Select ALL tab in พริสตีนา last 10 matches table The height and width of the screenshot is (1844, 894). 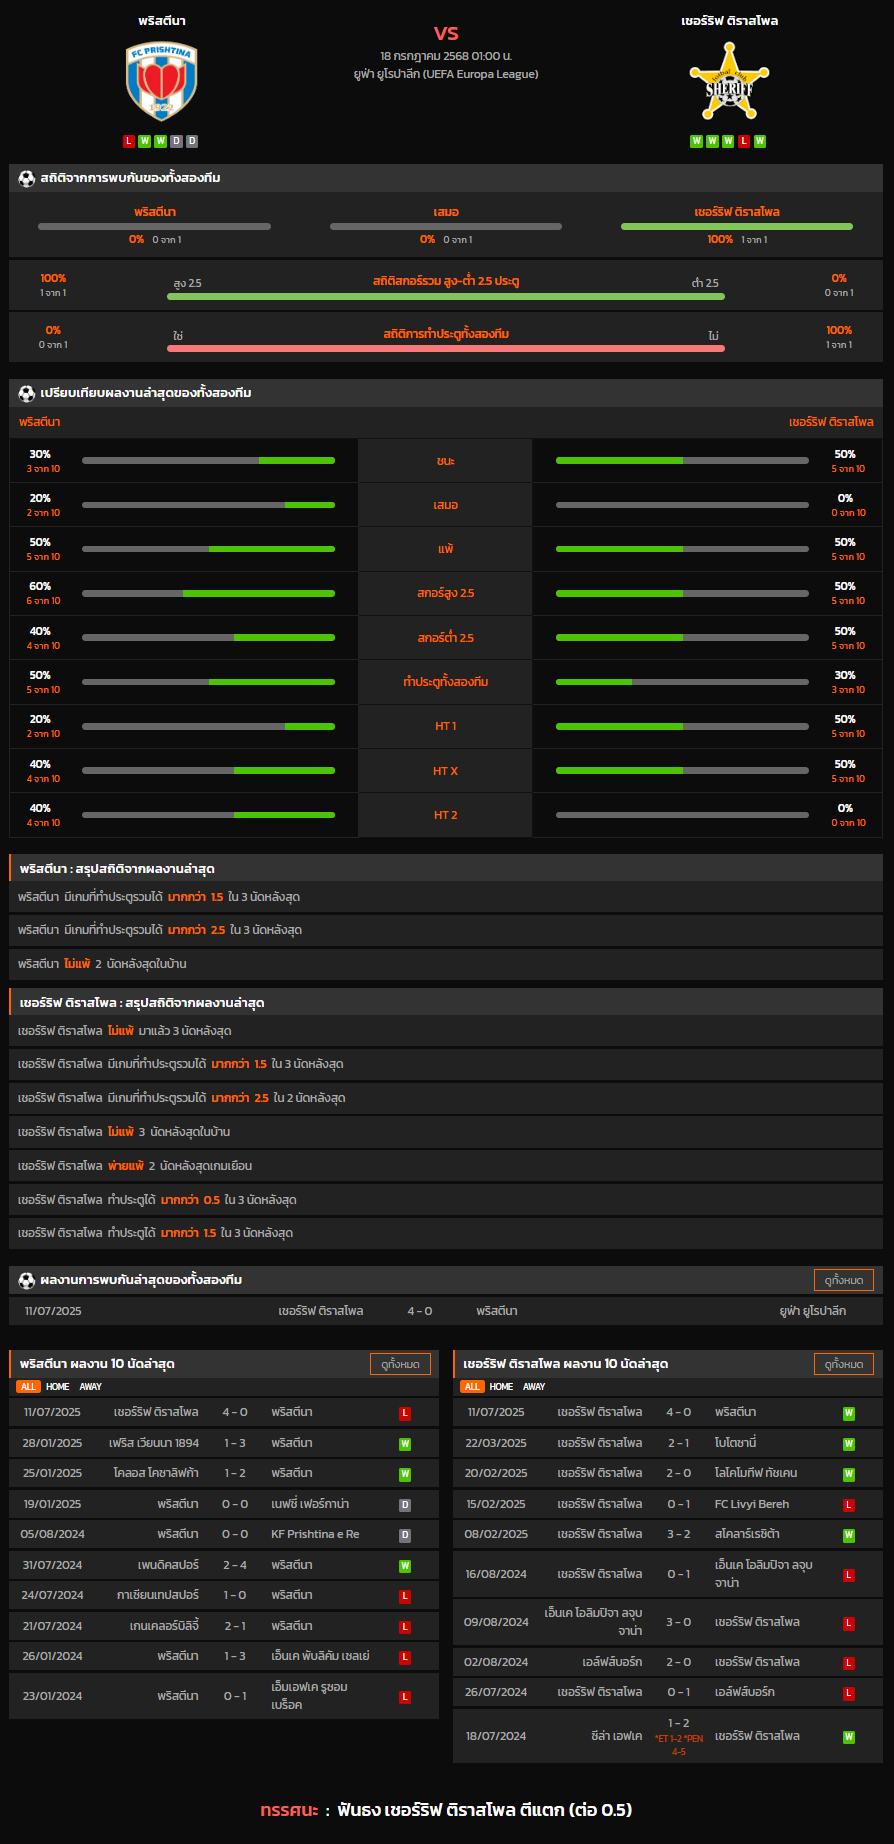28,1387
